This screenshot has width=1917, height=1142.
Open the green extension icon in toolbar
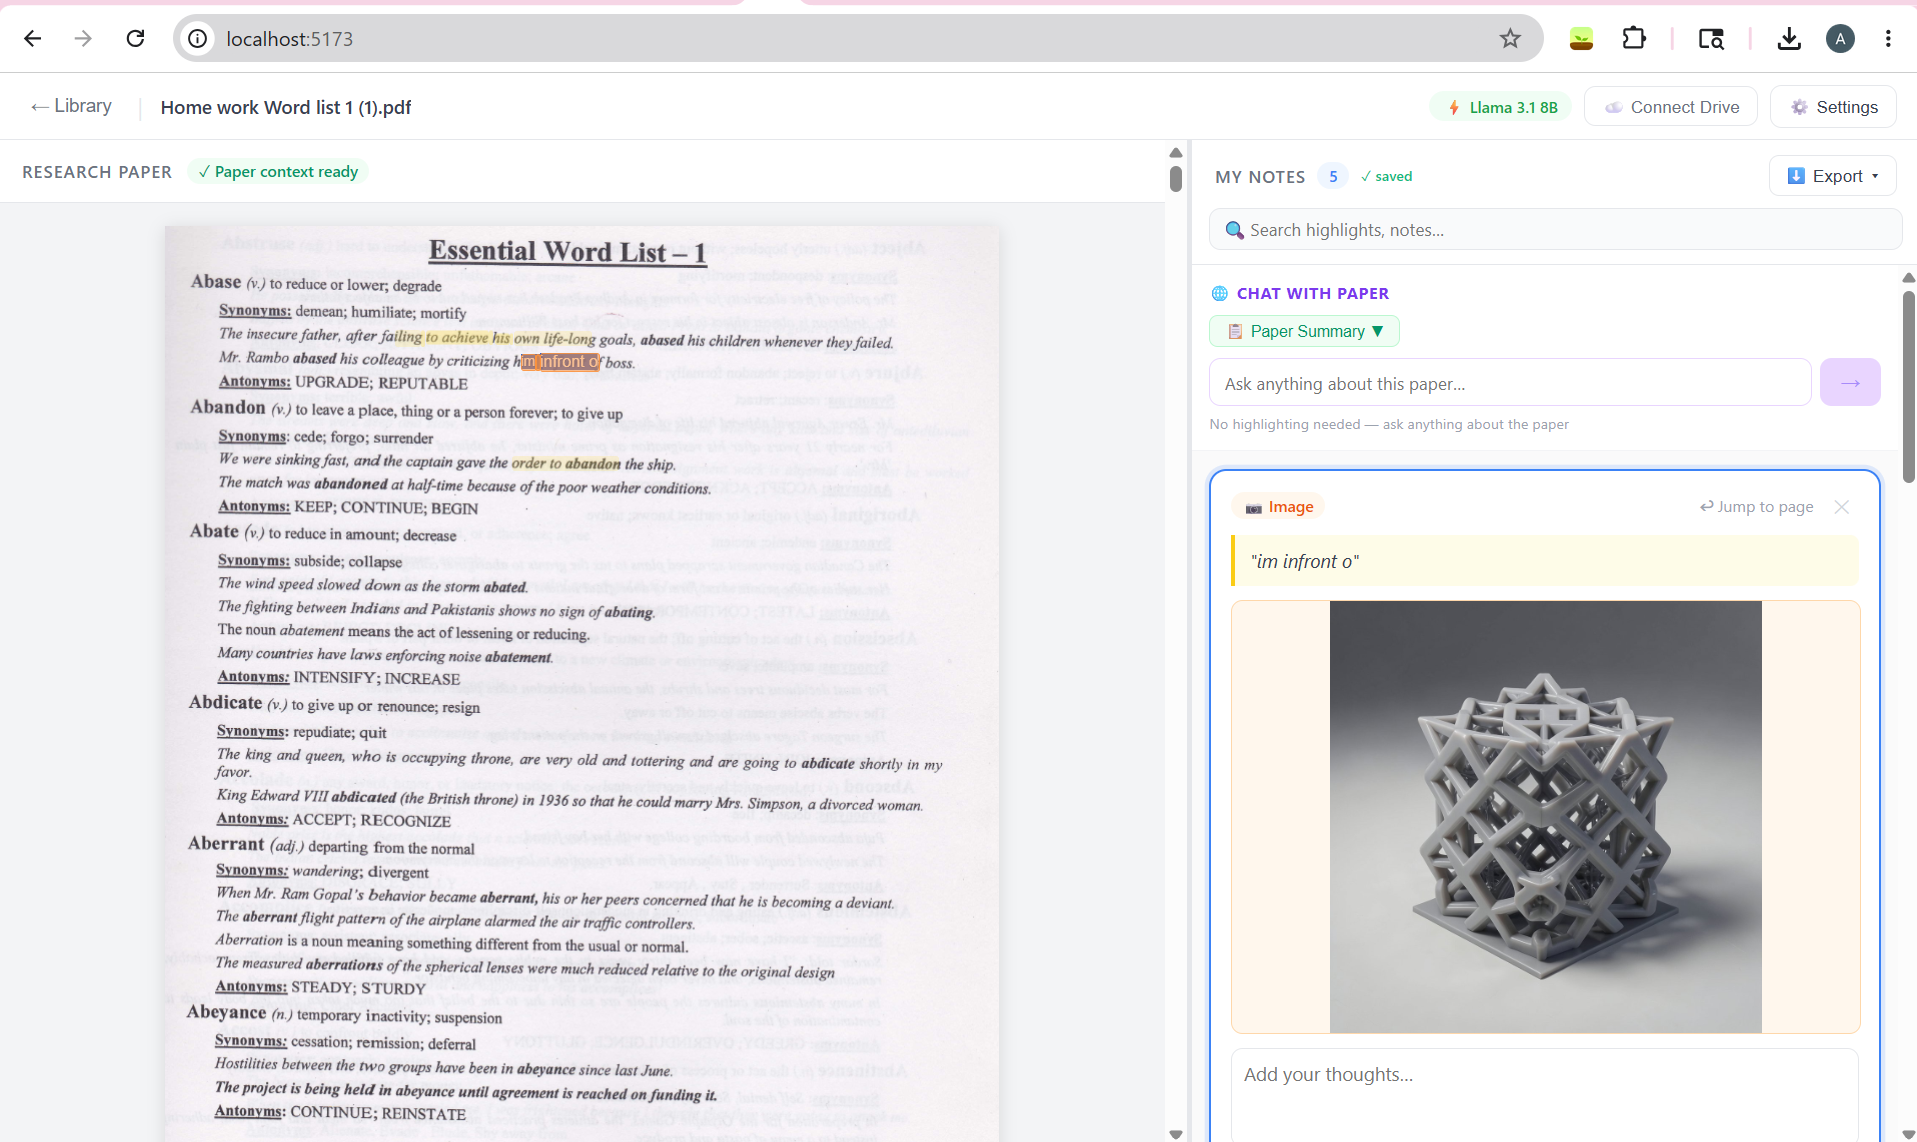click(x=1581, y=38)
